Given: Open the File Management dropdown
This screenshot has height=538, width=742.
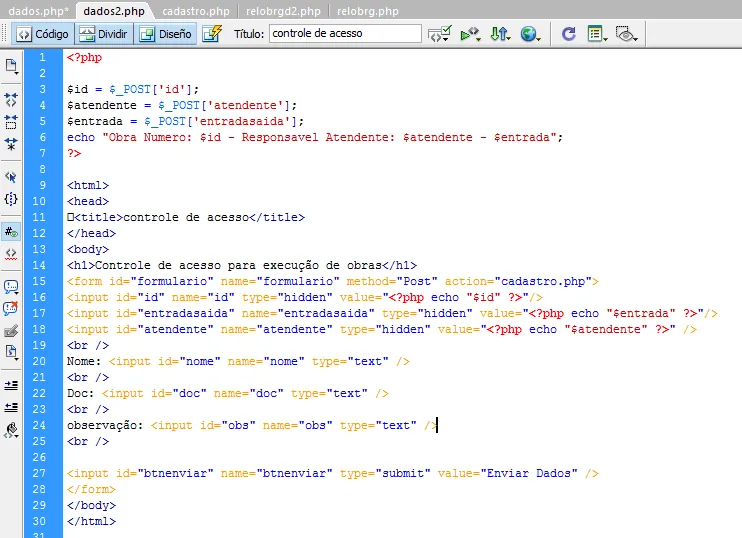Looking at the screenshot, I should pyautogui.click(x=500, y=34).
